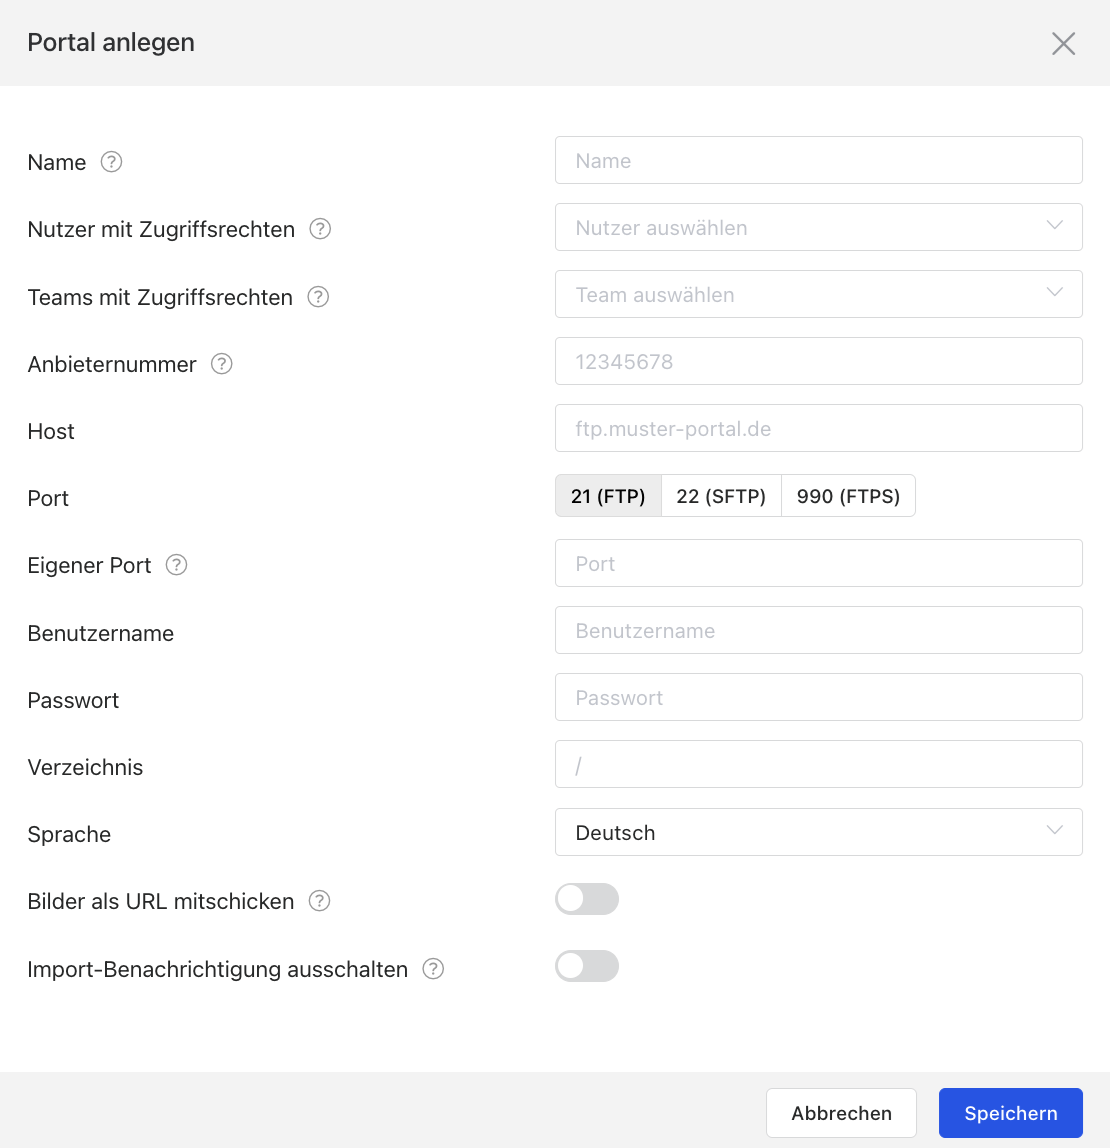Click the Anbieternummer help icon
Screen dimensions: 1110x1148
pos(222,364)
